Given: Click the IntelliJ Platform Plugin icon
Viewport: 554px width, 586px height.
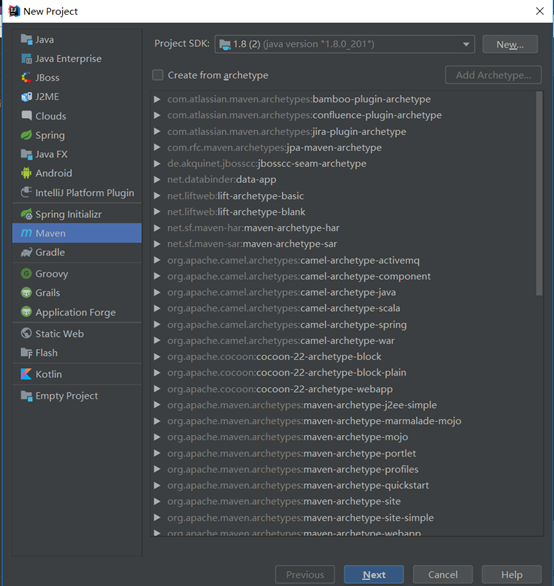Looking at the screenshot, I should (x=27, y=192).
